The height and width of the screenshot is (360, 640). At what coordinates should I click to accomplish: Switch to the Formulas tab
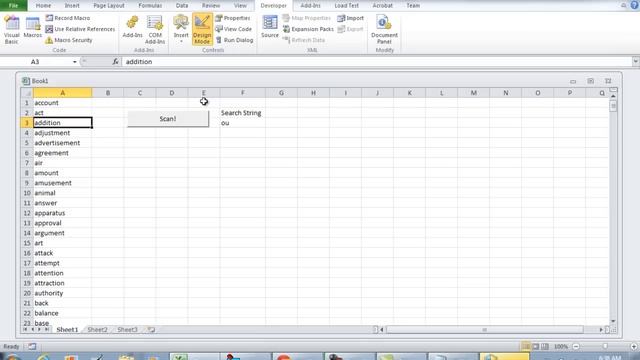tap(150, 5)
